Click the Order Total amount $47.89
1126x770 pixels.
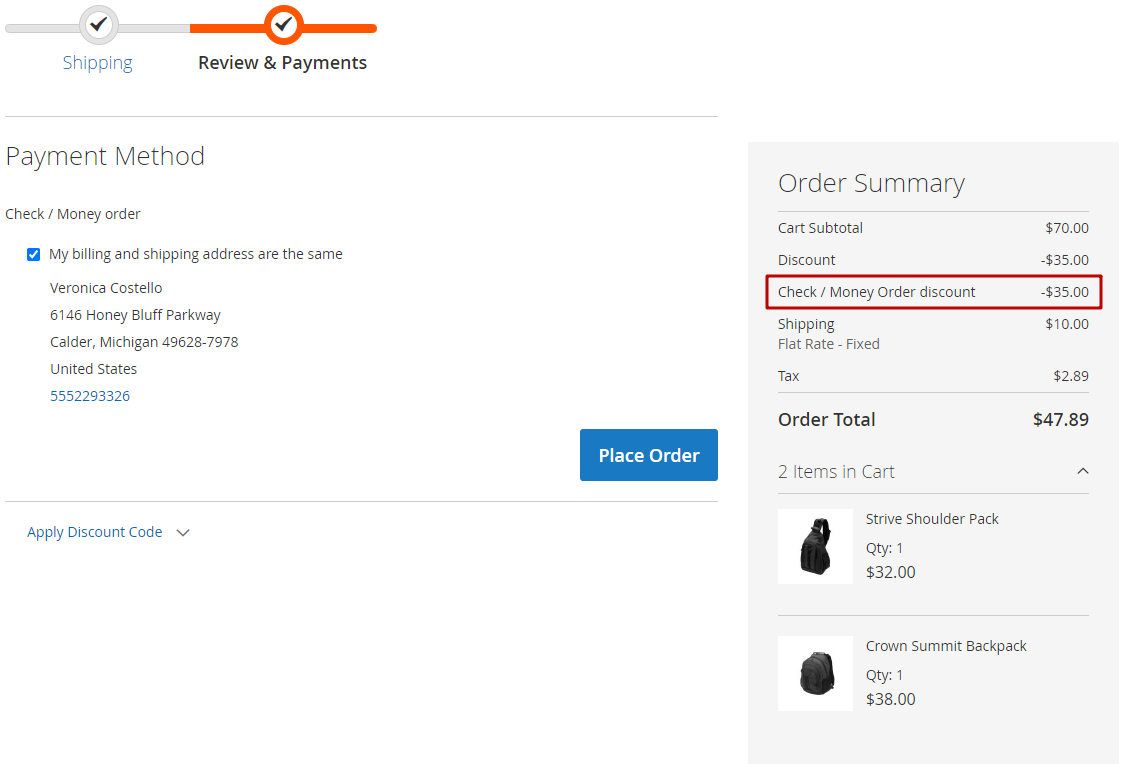click(x=1060, y=420)
